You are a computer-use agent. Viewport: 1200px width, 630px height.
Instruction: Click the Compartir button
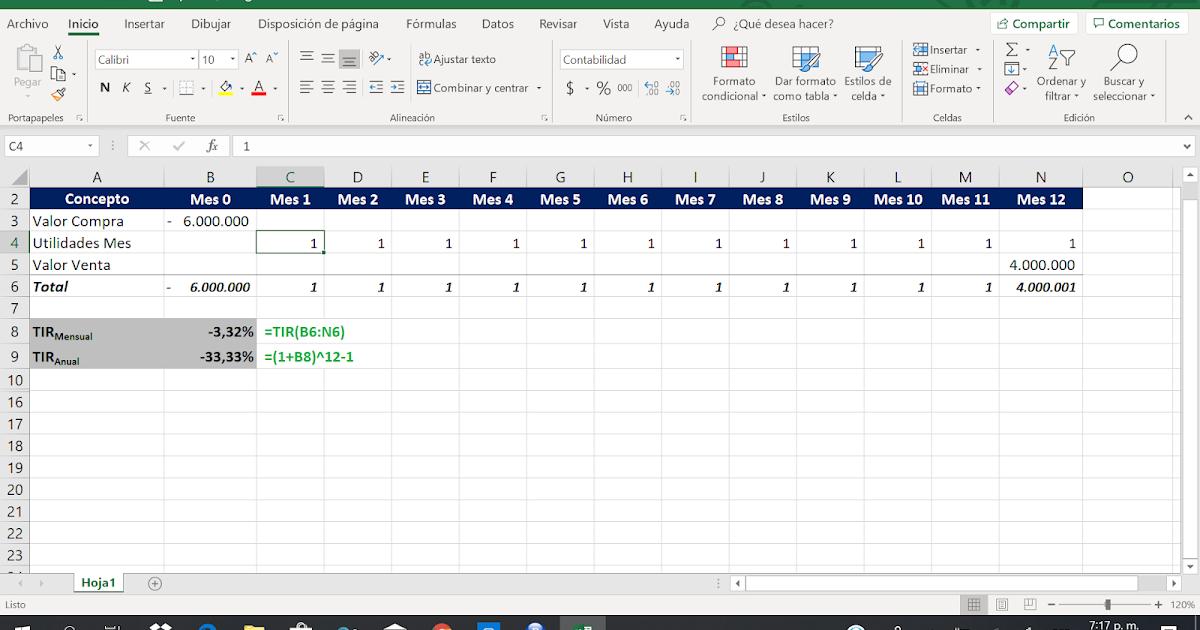tap(1034, 22)
